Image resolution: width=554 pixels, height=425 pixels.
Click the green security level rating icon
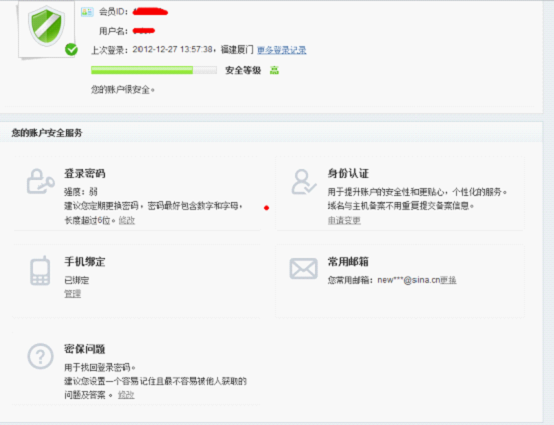point(274,70)
